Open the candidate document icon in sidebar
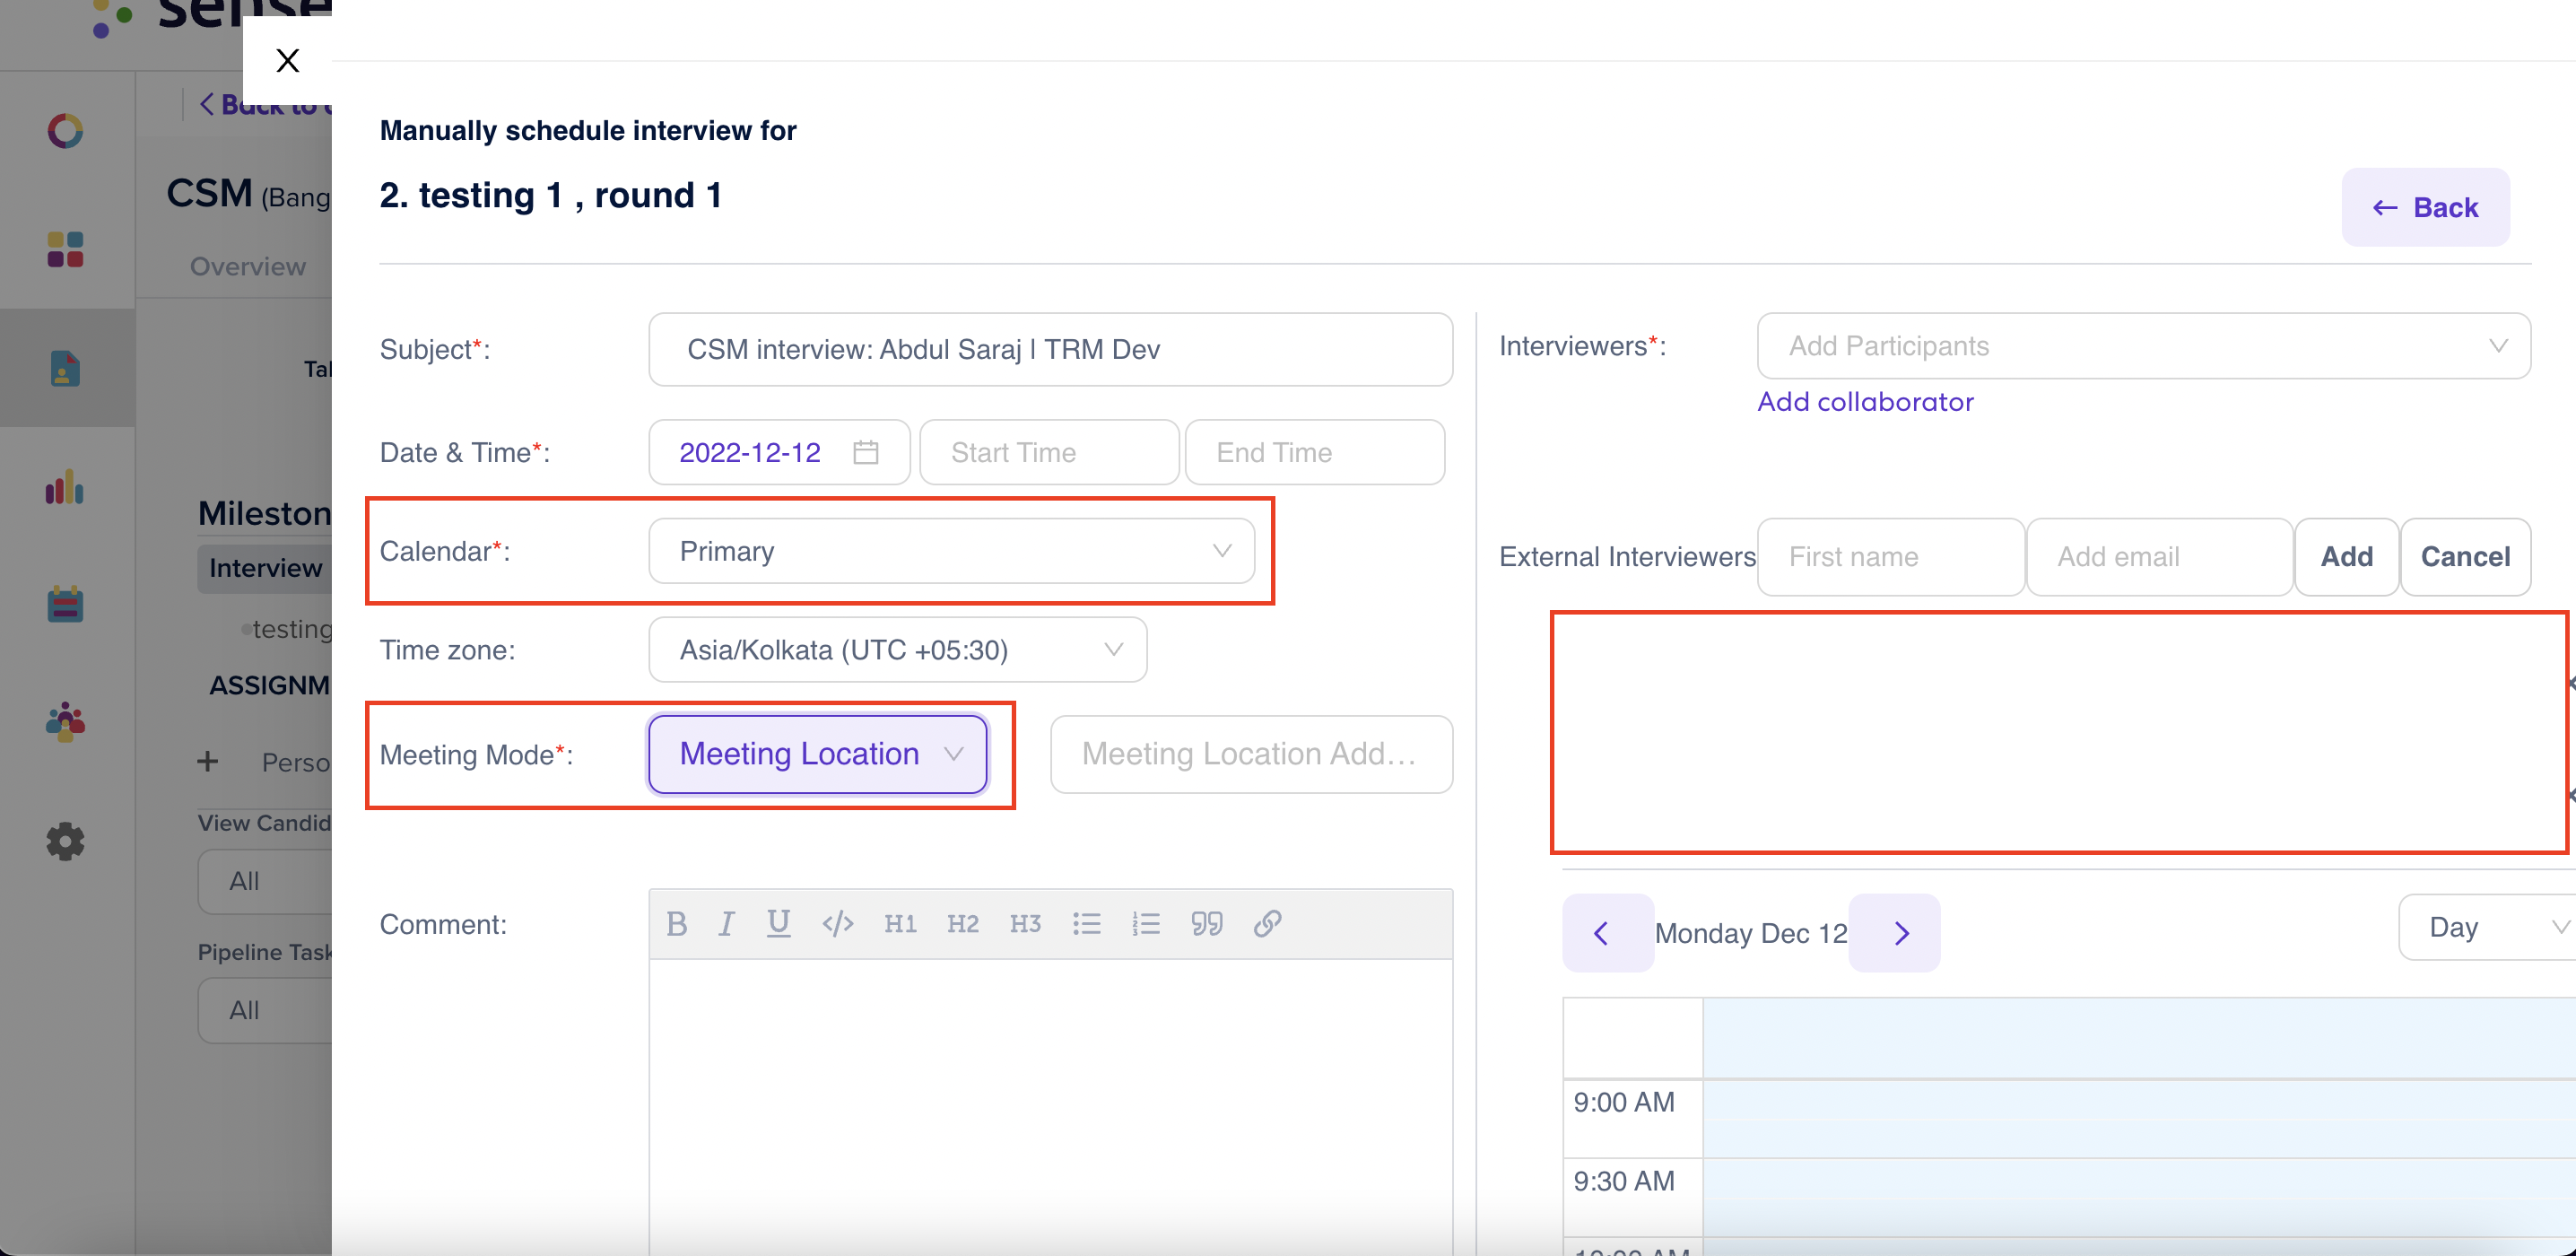 pyautogui.click(x=66, y=369)
